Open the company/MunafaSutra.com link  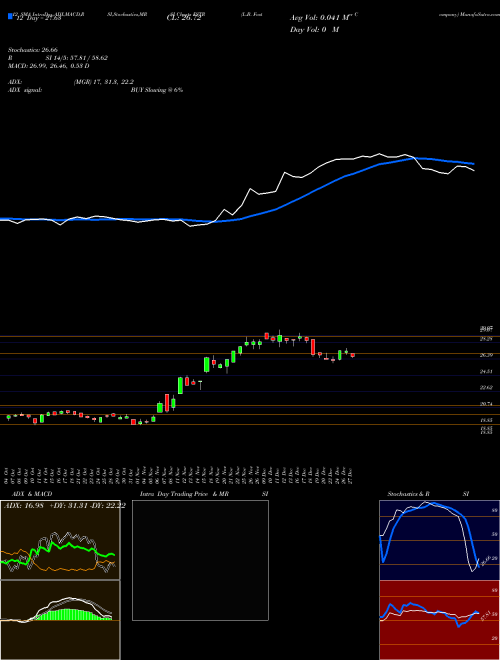(469, 14)
